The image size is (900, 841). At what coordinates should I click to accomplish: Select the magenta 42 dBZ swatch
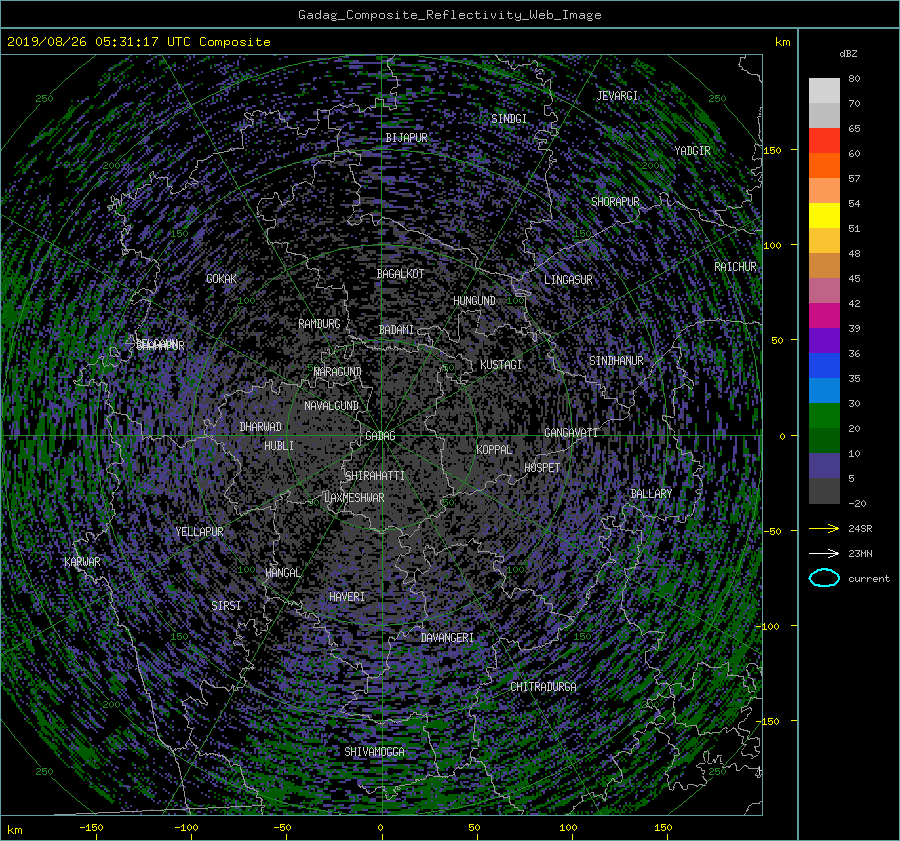[824, 315]
